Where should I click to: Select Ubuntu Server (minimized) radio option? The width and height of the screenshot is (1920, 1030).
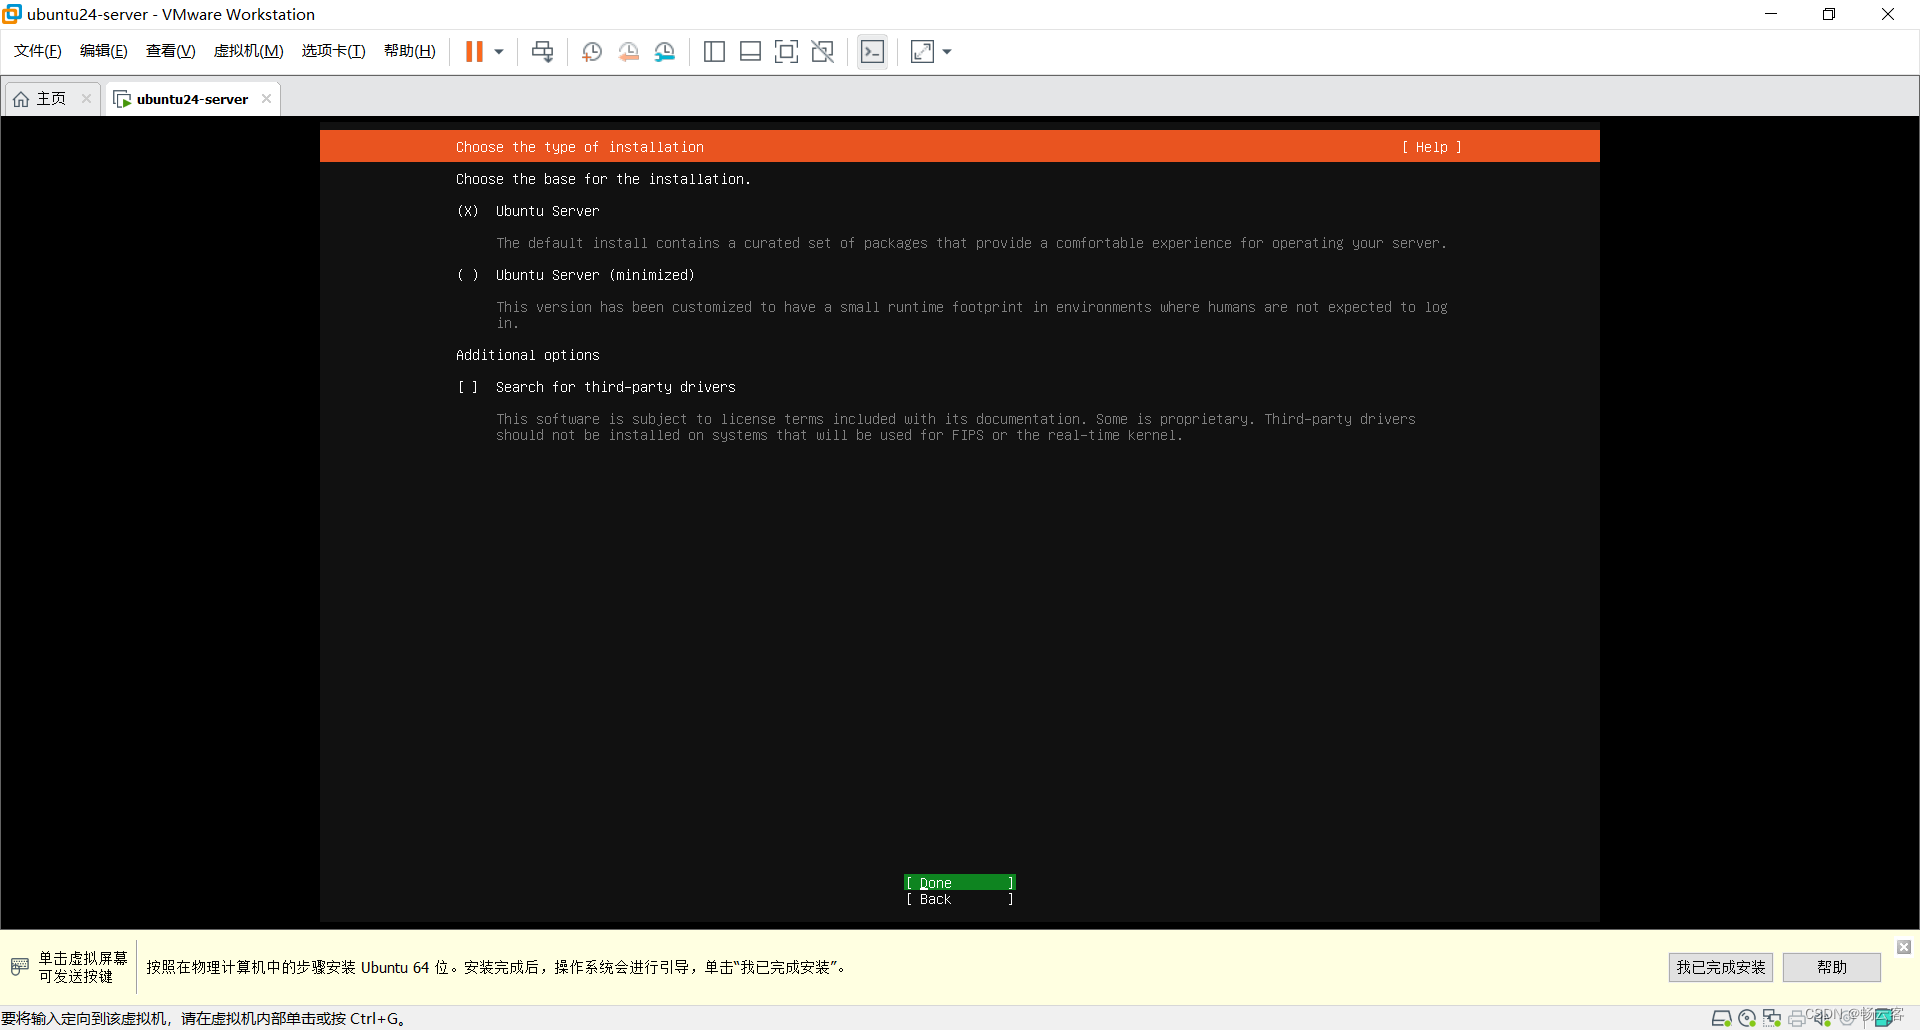tap(468, 275)
